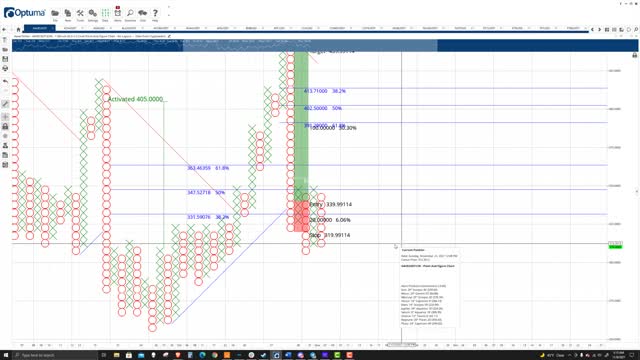Image resolution: width=640 pixels, height=360 pixels.
Task: Open the File menu folder icon
Action: tap(55, 13)
